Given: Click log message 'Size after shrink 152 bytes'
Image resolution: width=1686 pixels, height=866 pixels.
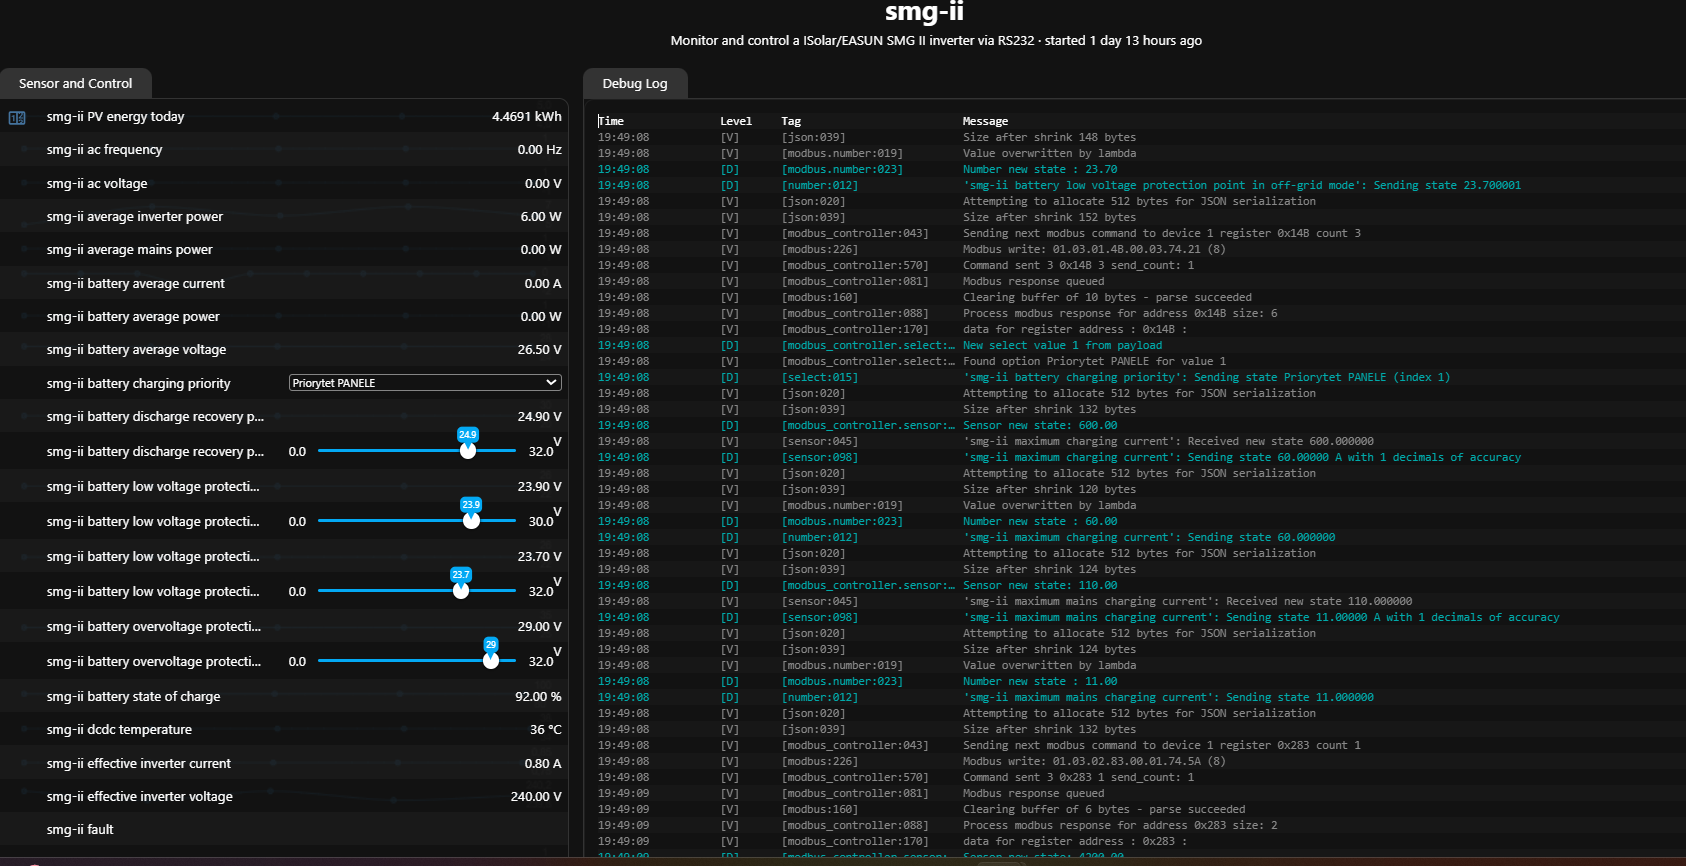Looking at the screenshot, I should click(1049, 218).
